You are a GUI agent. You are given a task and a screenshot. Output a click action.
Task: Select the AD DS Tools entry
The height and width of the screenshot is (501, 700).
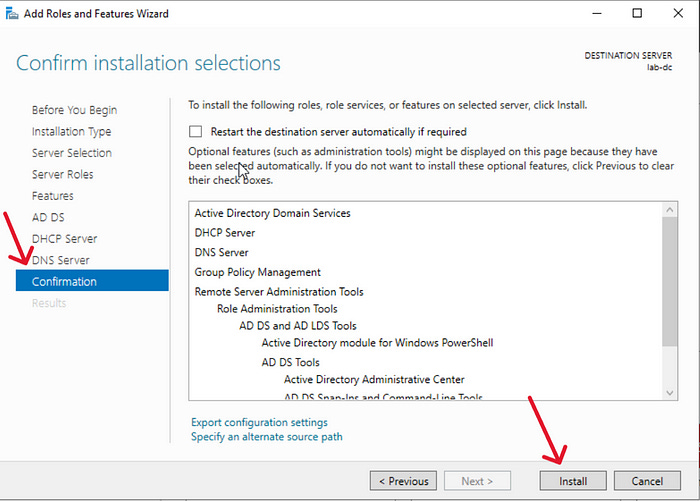point(291,362)
